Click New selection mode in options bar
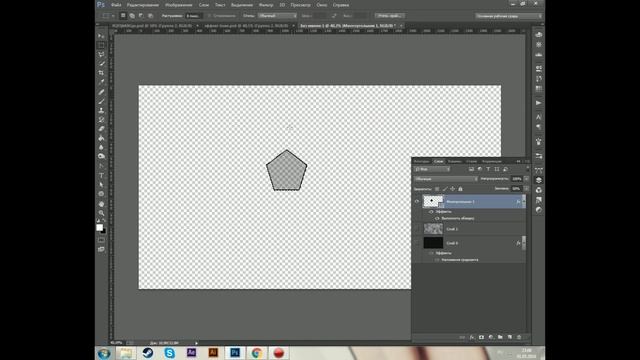The width and height of the screenshot is (640, 360). coord(123,16)
